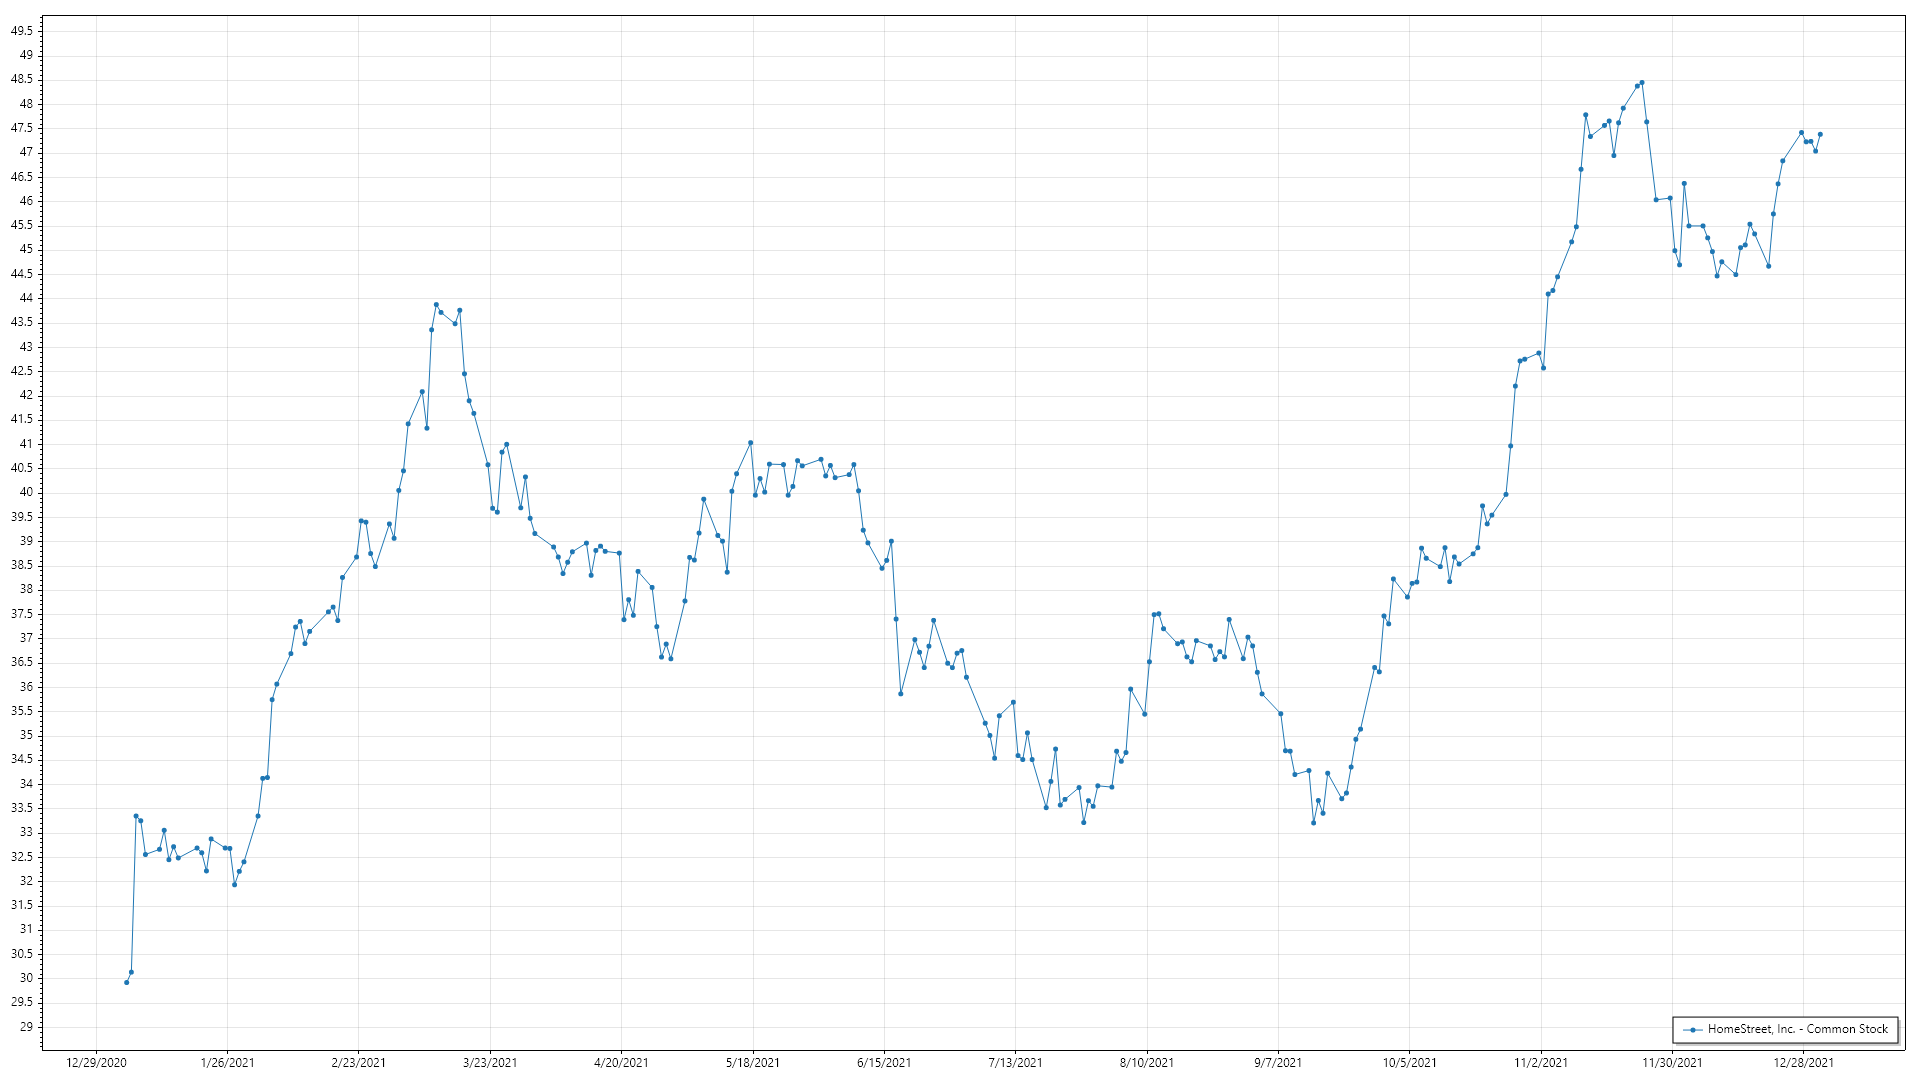
Task: Select the 3/23/2021 date tick label
Action: coord(490,1063)
